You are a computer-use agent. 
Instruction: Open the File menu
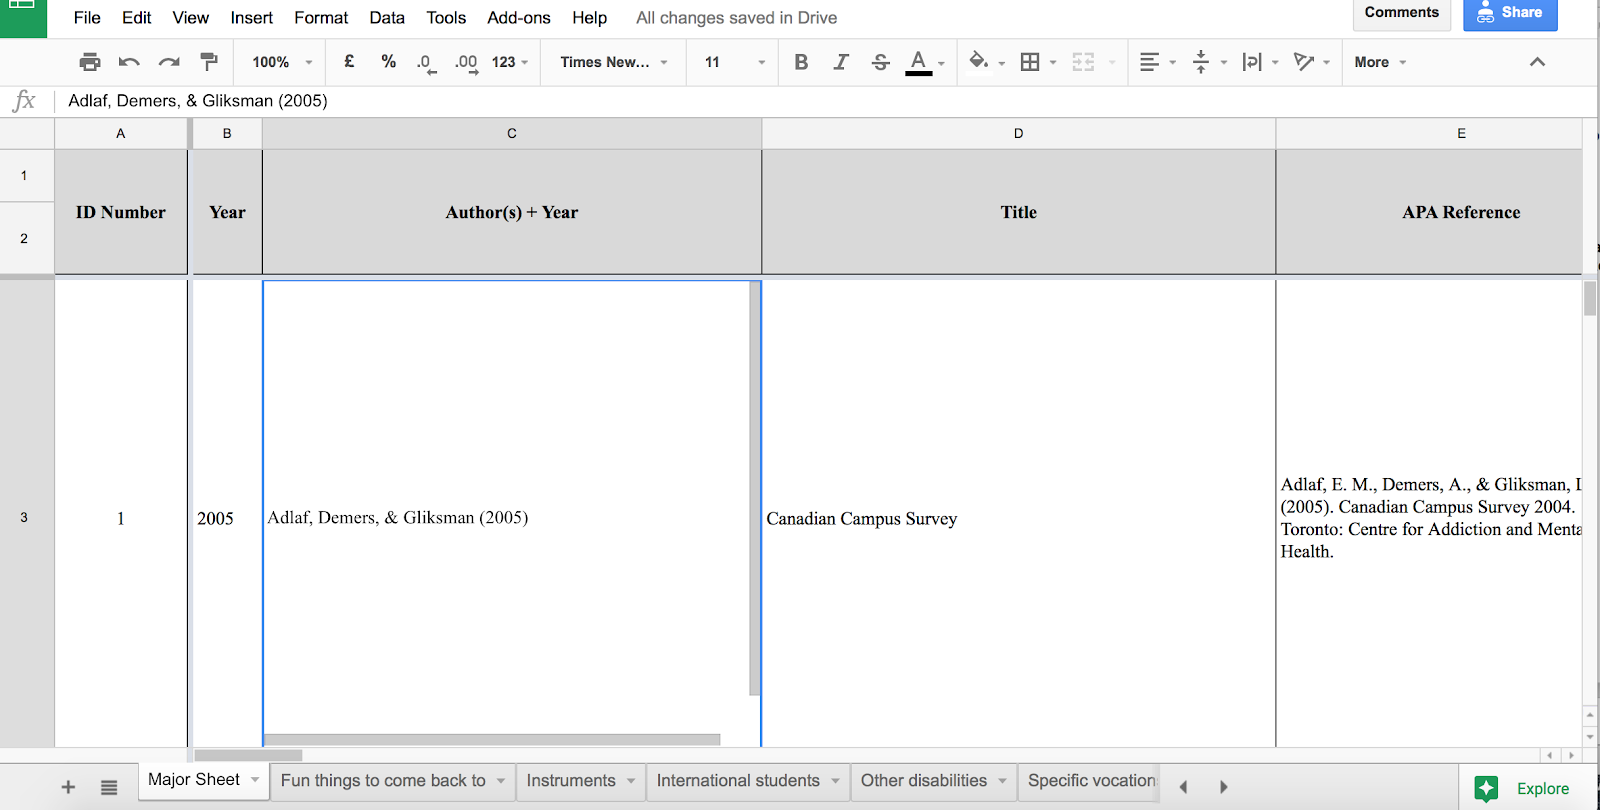[x=87, y=17]
